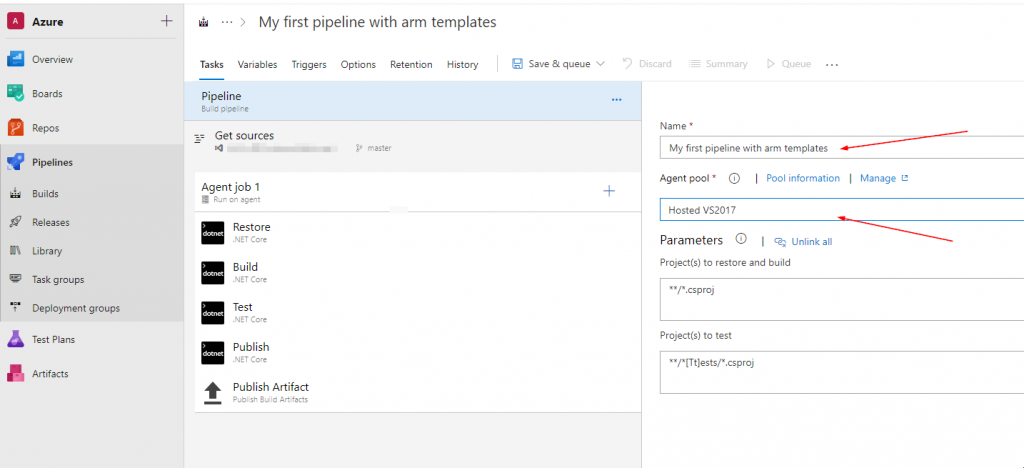Select the Build .NET Core task
Screen dimensions: 1024x468
tap(418, 273)
